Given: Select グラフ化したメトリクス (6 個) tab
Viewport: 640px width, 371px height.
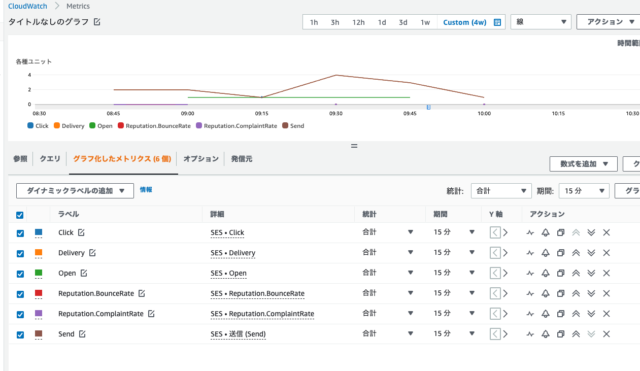Looking at the screenshot, I should click(122, 159).
